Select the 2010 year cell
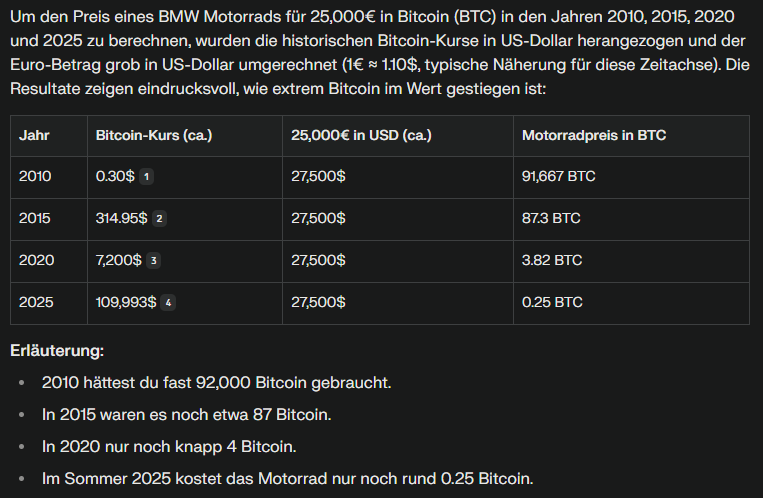763x498 pixels. pyautogui.click(x=35, y=176)
